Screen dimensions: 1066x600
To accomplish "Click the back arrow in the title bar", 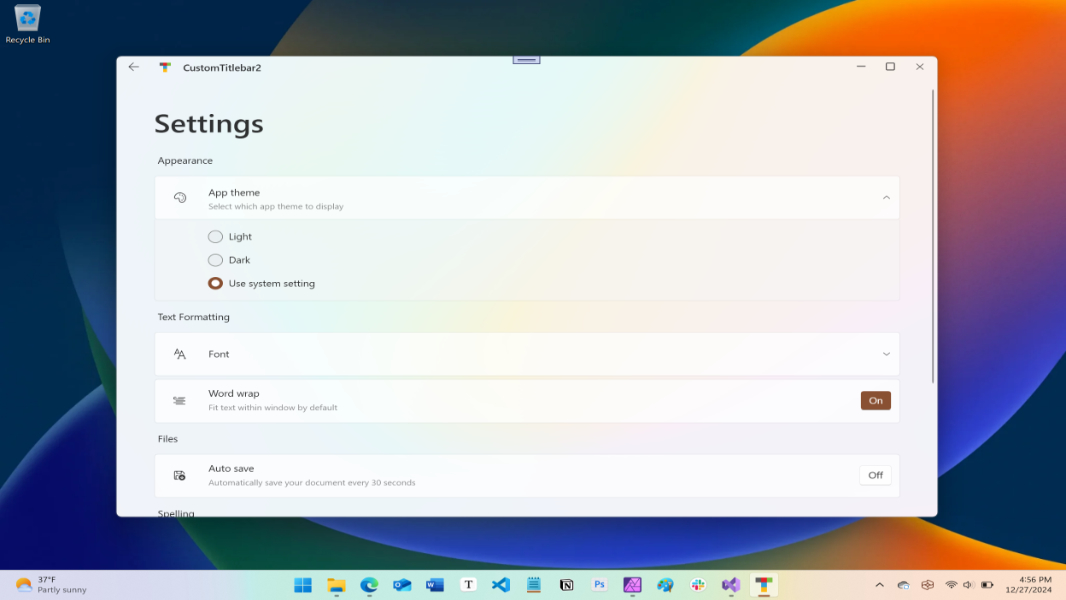I will (x=133, y=66).
